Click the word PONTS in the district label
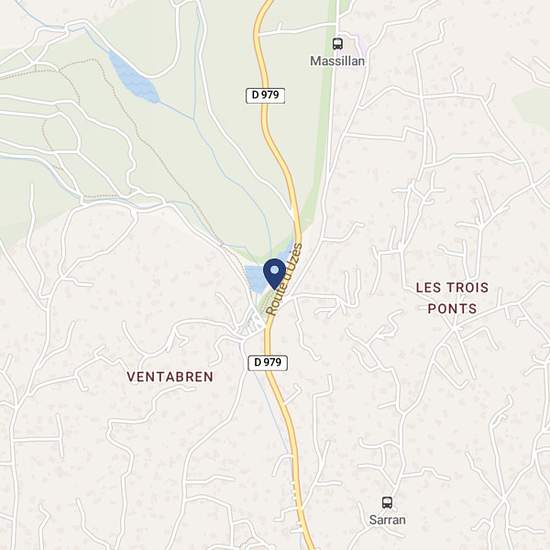The height and width of the screenshot is (550, 550). tap(452, 309)
